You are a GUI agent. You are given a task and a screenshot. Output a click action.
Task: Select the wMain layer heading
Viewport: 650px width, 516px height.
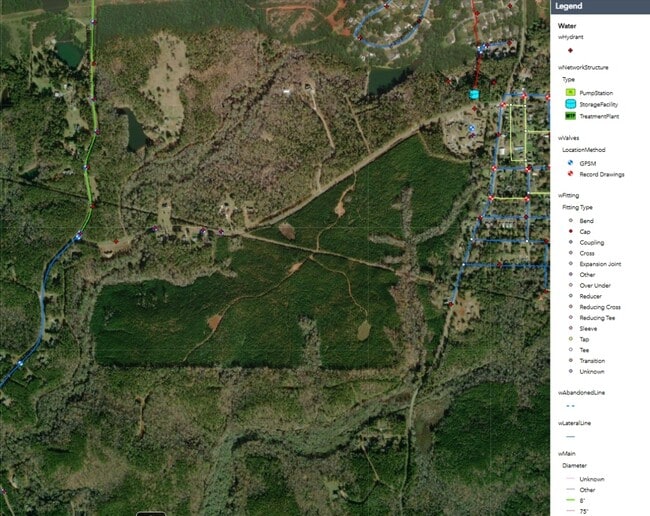[x=567, y=453]
